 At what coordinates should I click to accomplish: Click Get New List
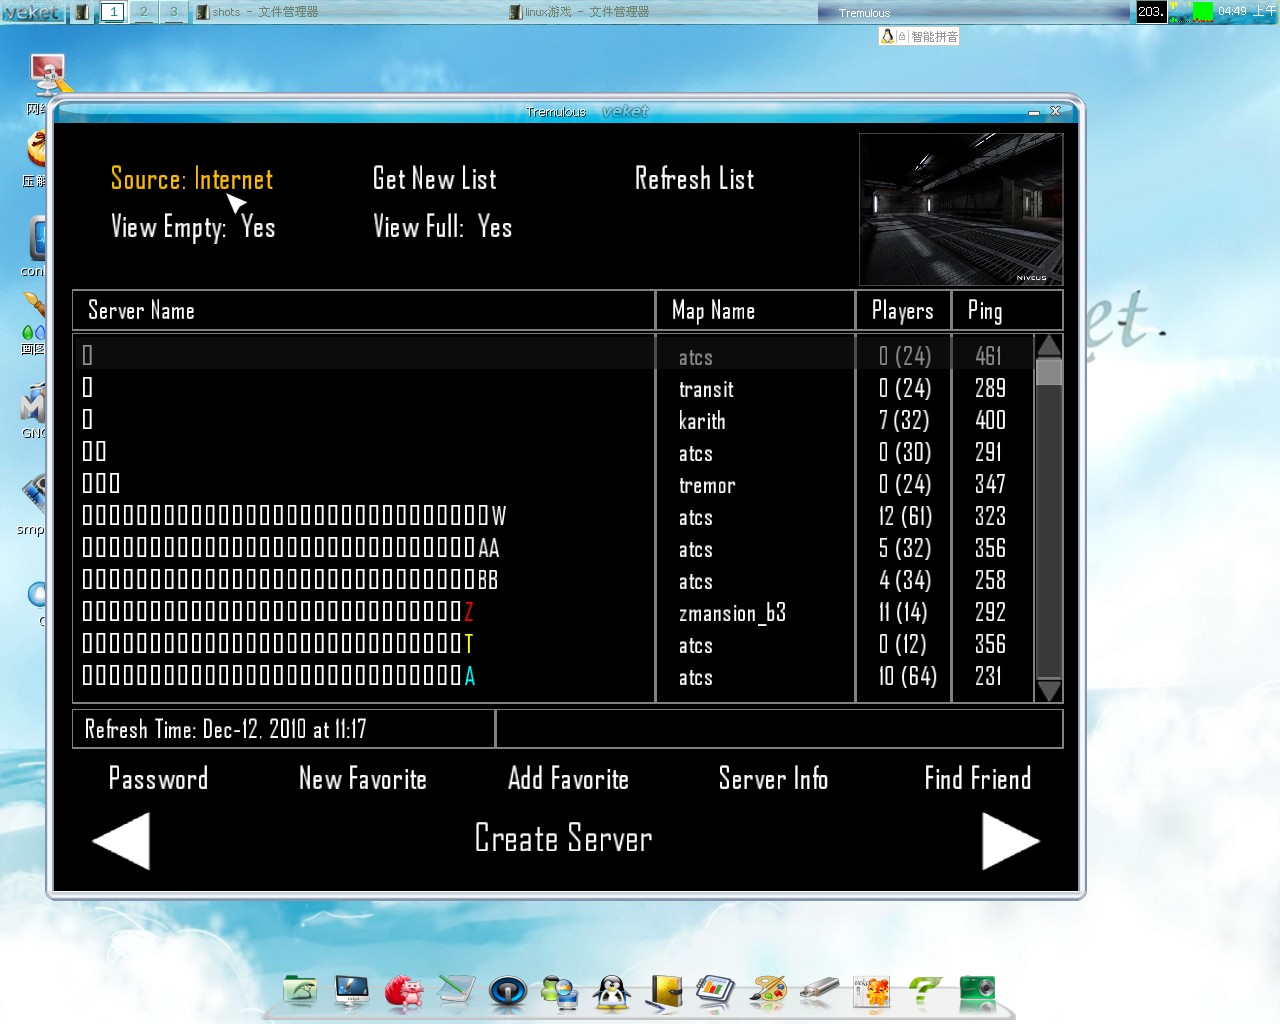click(434, 179)
